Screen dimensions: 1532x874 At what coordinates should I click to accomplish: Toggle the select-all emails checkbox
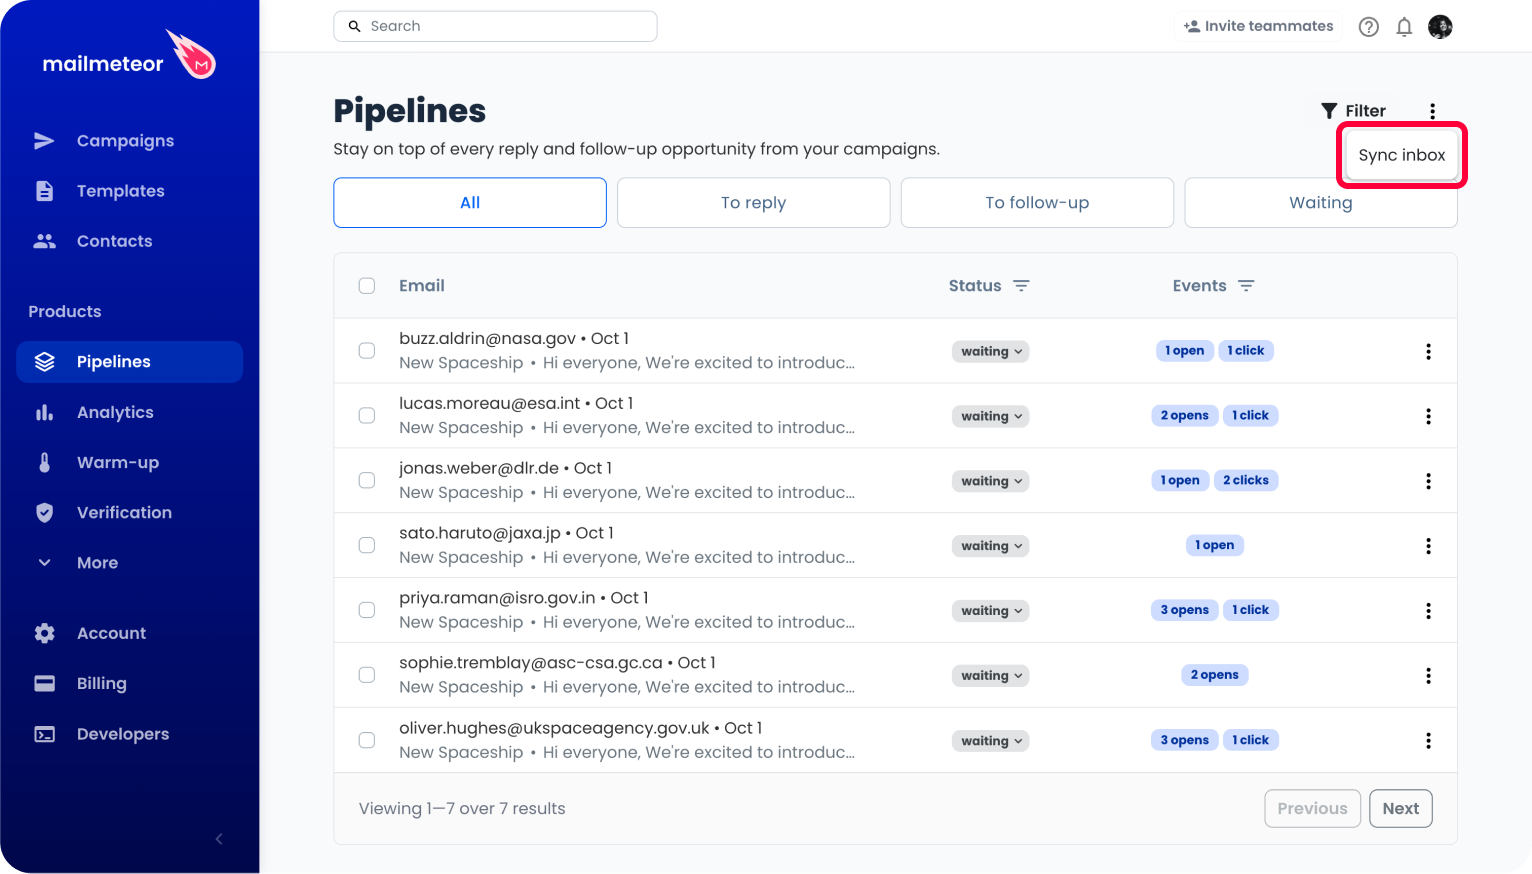pyautogui.click(x=367, y=286)
